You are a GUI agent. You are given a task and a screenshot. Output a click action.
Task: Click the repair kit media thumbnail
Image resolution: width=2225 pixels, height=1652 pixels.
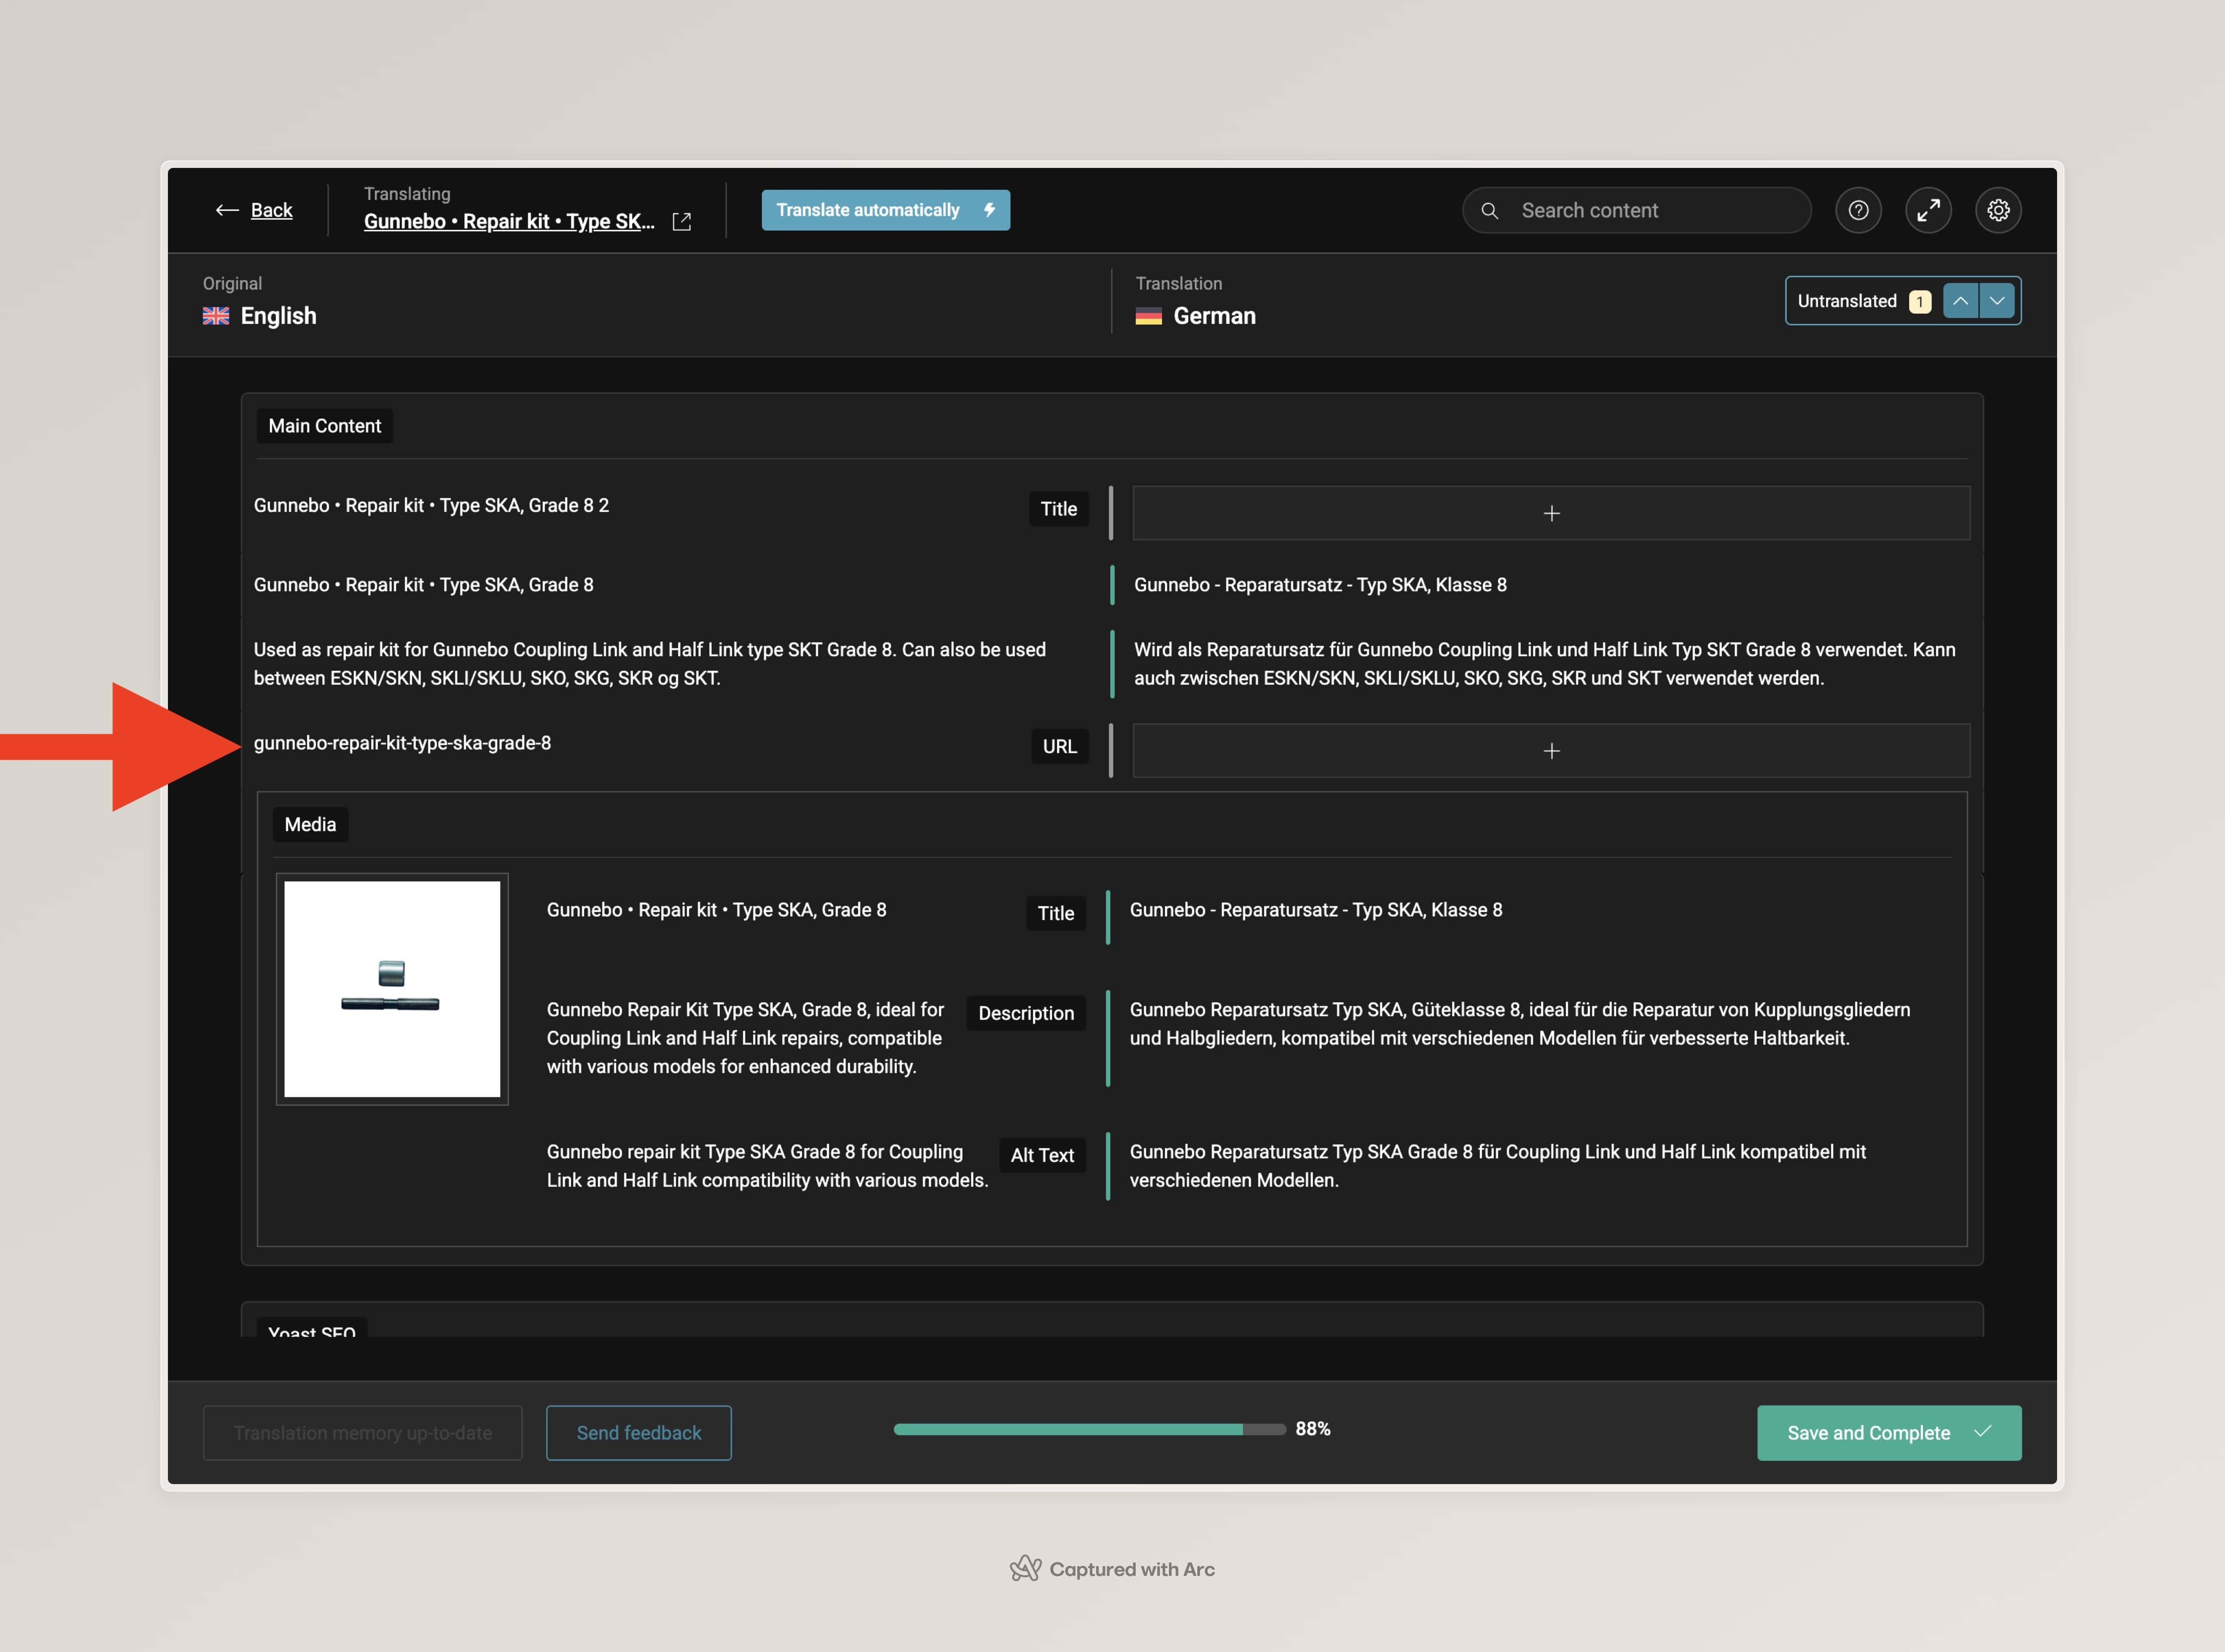[x=392, y=988]
